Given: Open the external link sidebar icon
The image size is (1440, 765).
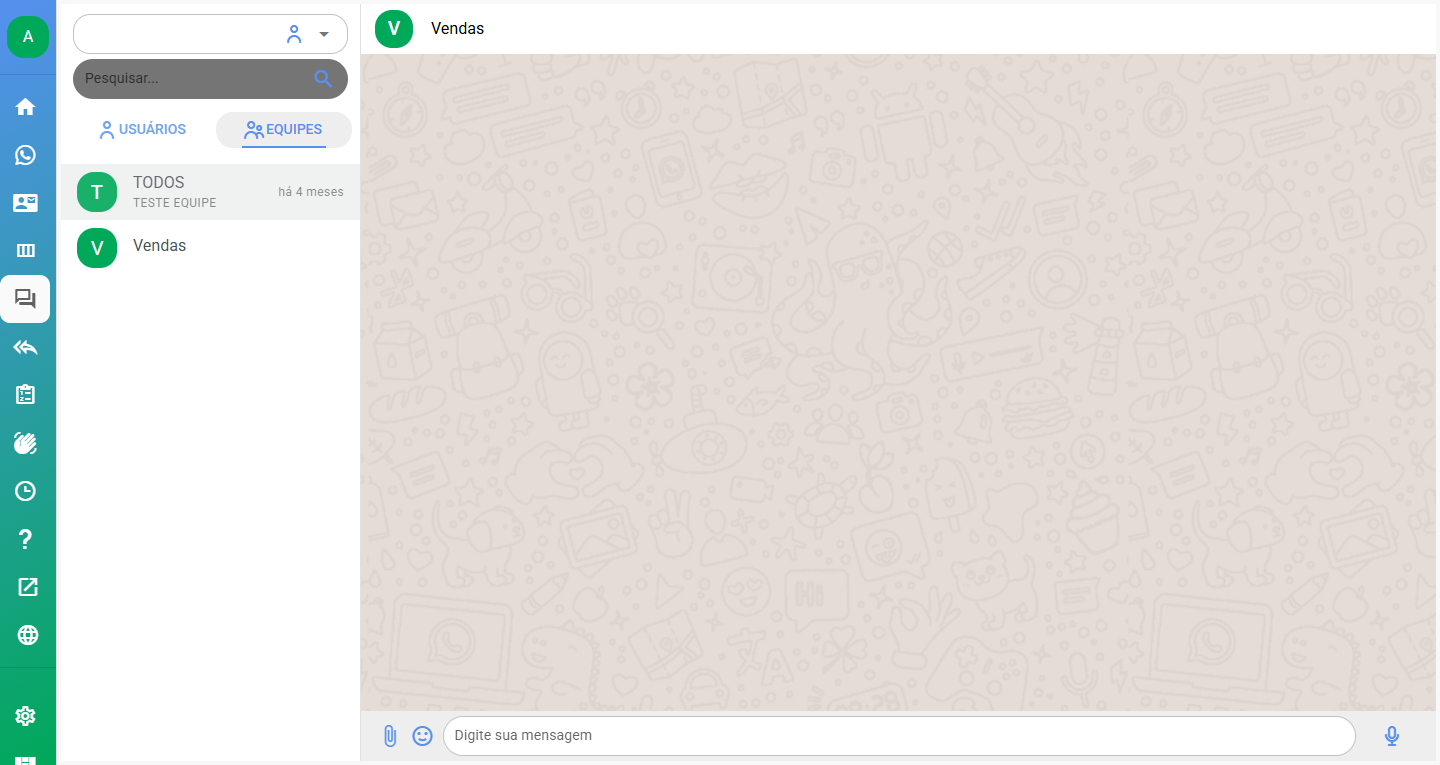Looking at the screenshot, I should coord(26,587).
